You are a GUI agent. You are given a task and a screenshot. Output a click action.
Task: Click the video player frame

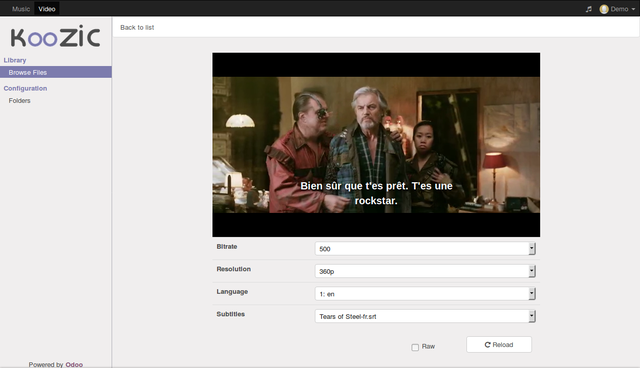click(376, 145)
